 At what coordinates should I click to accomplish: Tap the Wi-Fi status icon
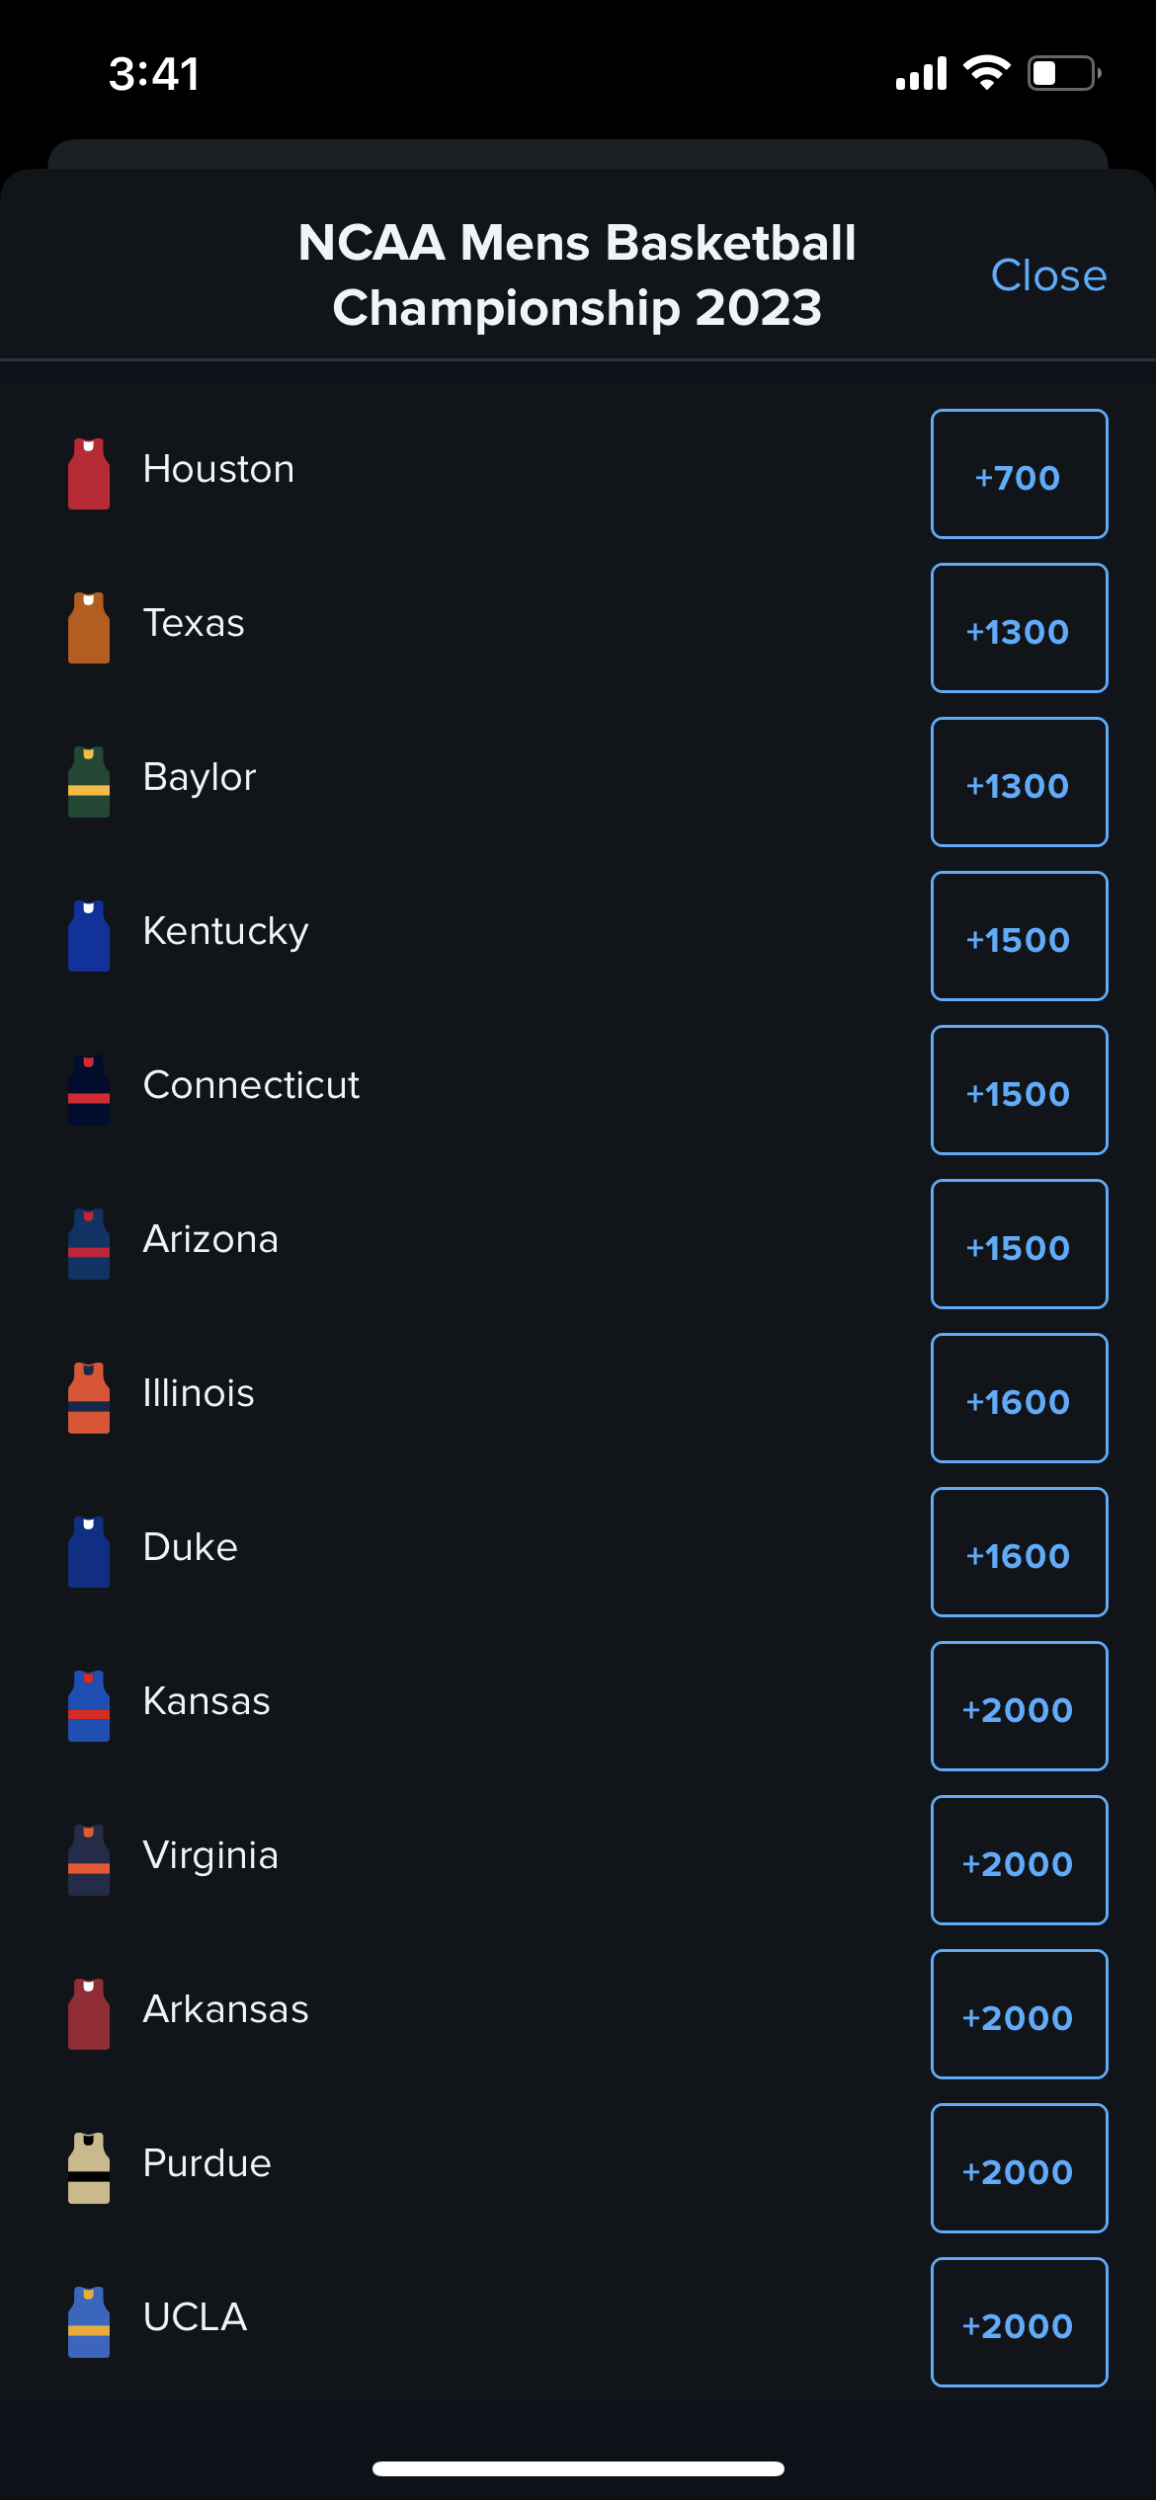pos(987,73)
